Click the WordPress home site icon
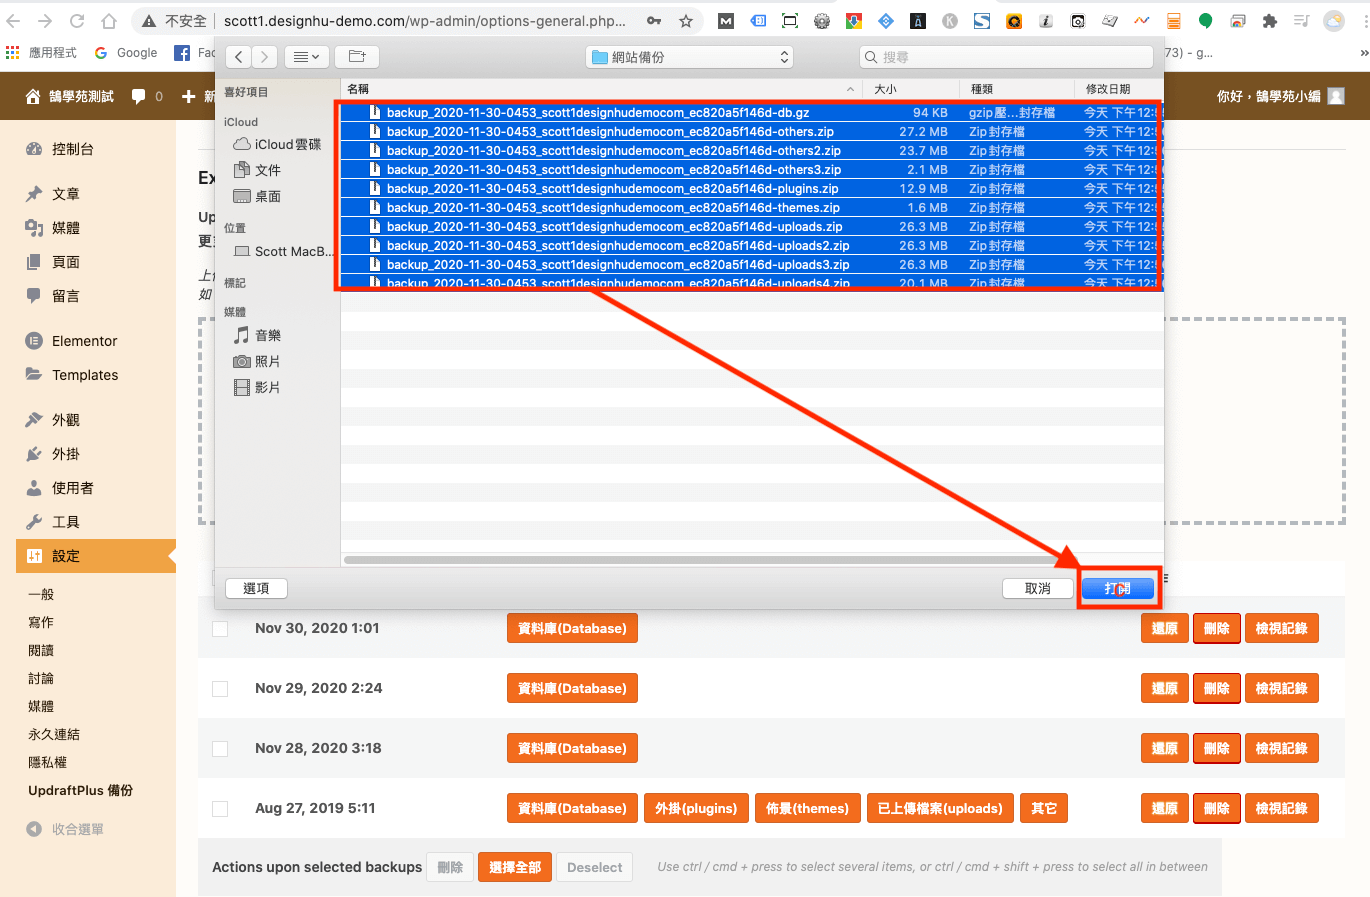Screen dimensions: 1370x897 coord(33,96)
